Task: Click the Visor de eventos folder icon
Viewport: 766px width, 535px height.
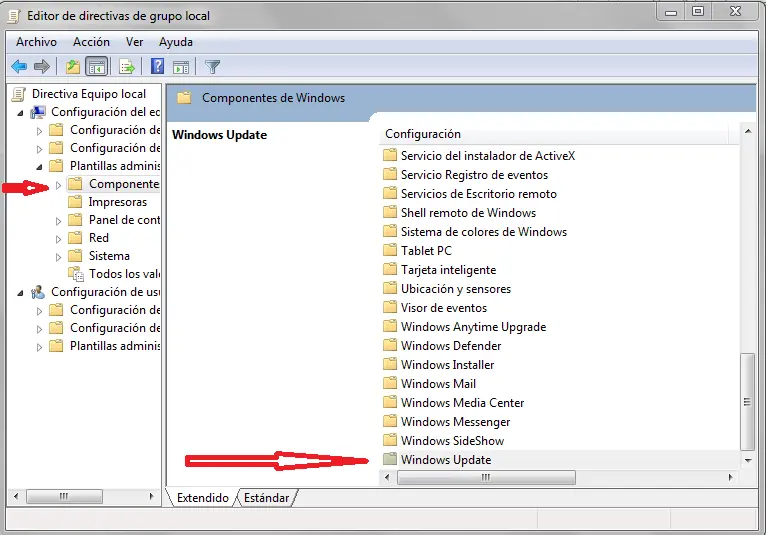Action: 390,307
